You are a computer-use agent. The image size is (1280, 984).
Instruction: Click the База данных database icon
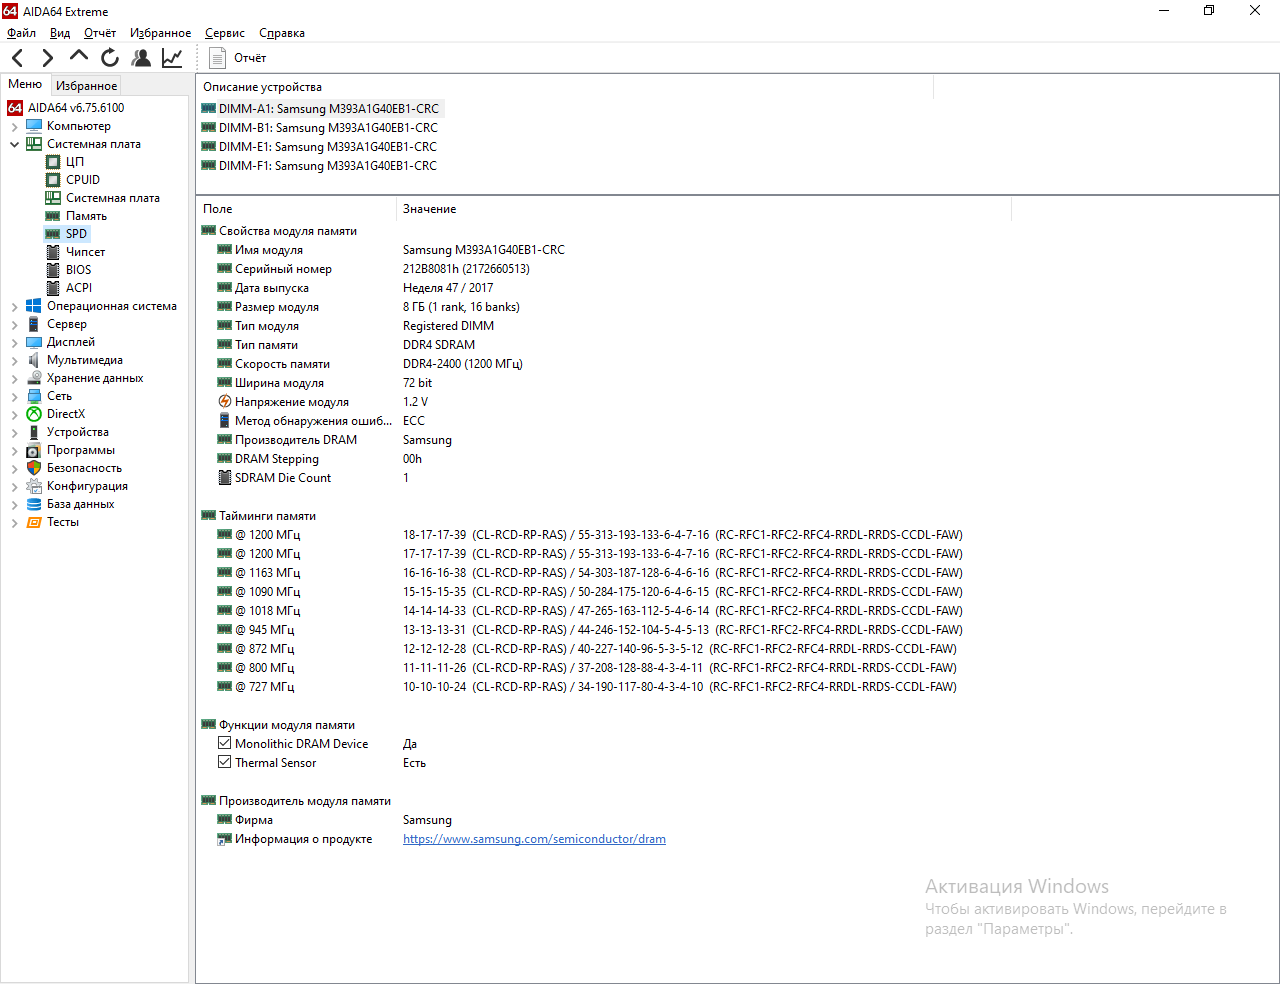coord(34,504)
